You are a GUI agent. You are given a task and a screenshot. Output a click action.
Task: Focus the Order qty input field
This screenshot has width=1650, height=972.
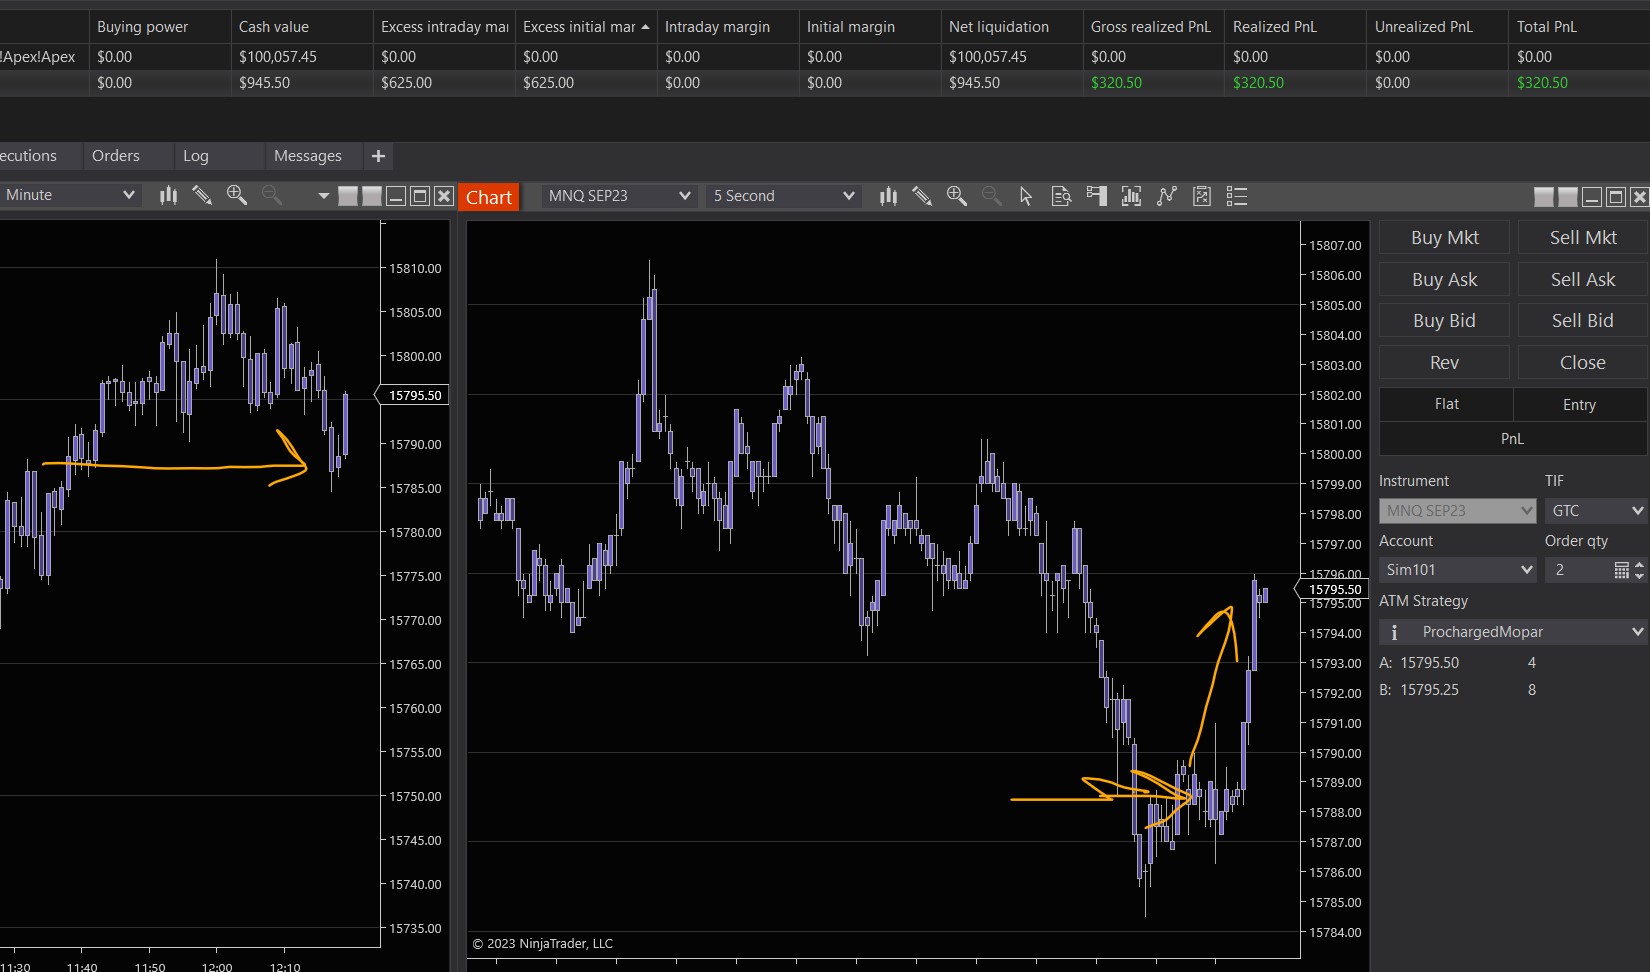coord(1578,570)
